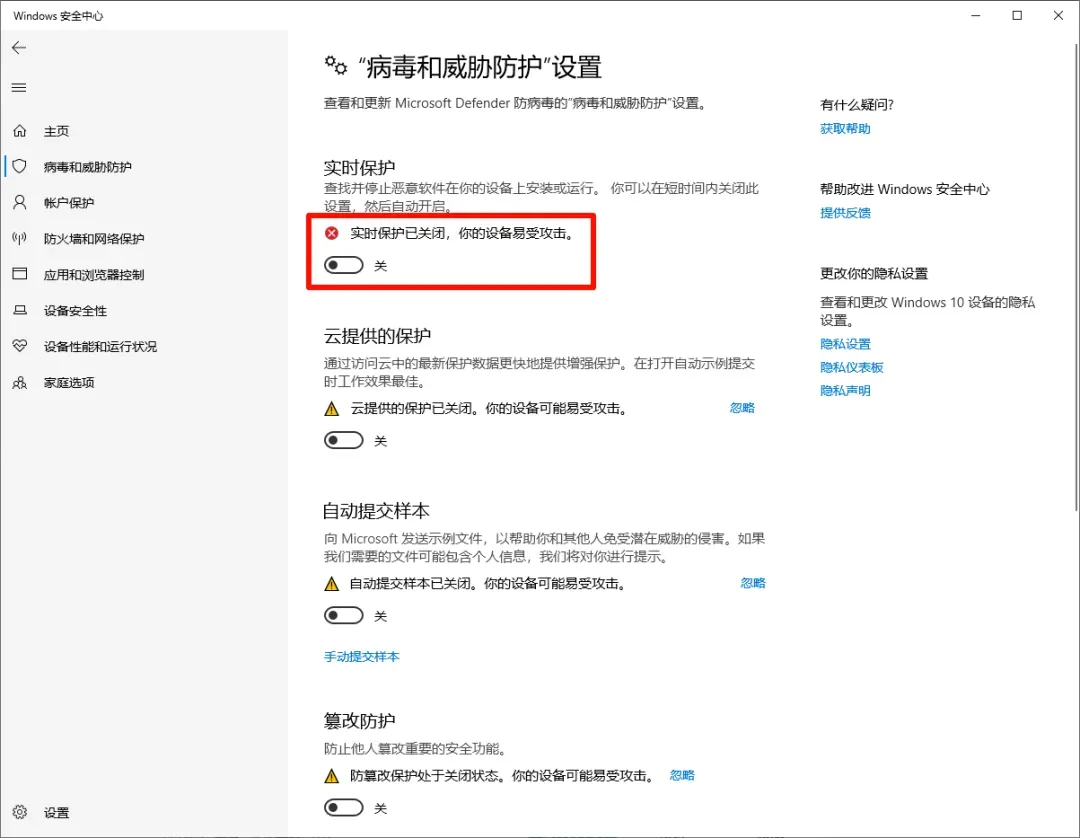Click the gear icon for 设置
This screenshot has height=838, width=1080.
click(20, 812)
